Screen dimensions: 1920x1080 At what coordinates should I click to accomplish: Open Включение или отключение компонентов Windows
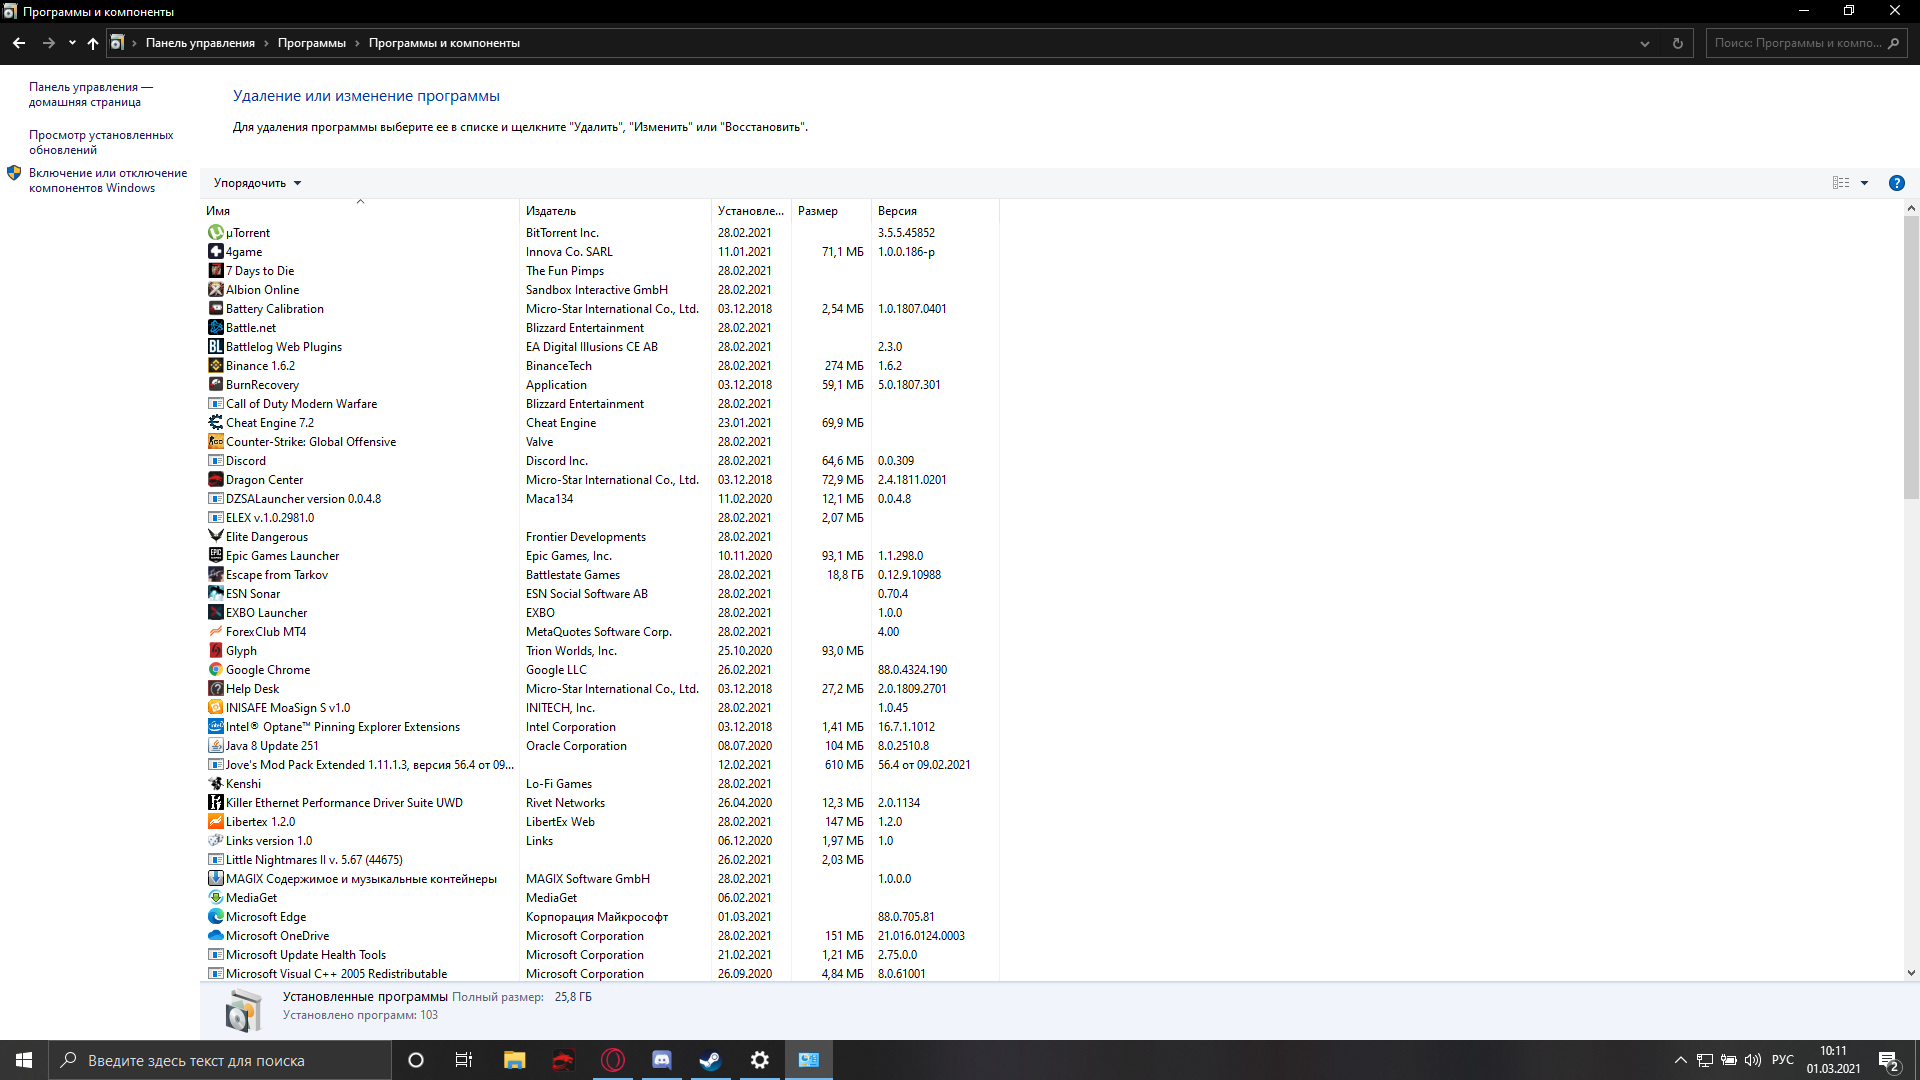pos(108,180)
